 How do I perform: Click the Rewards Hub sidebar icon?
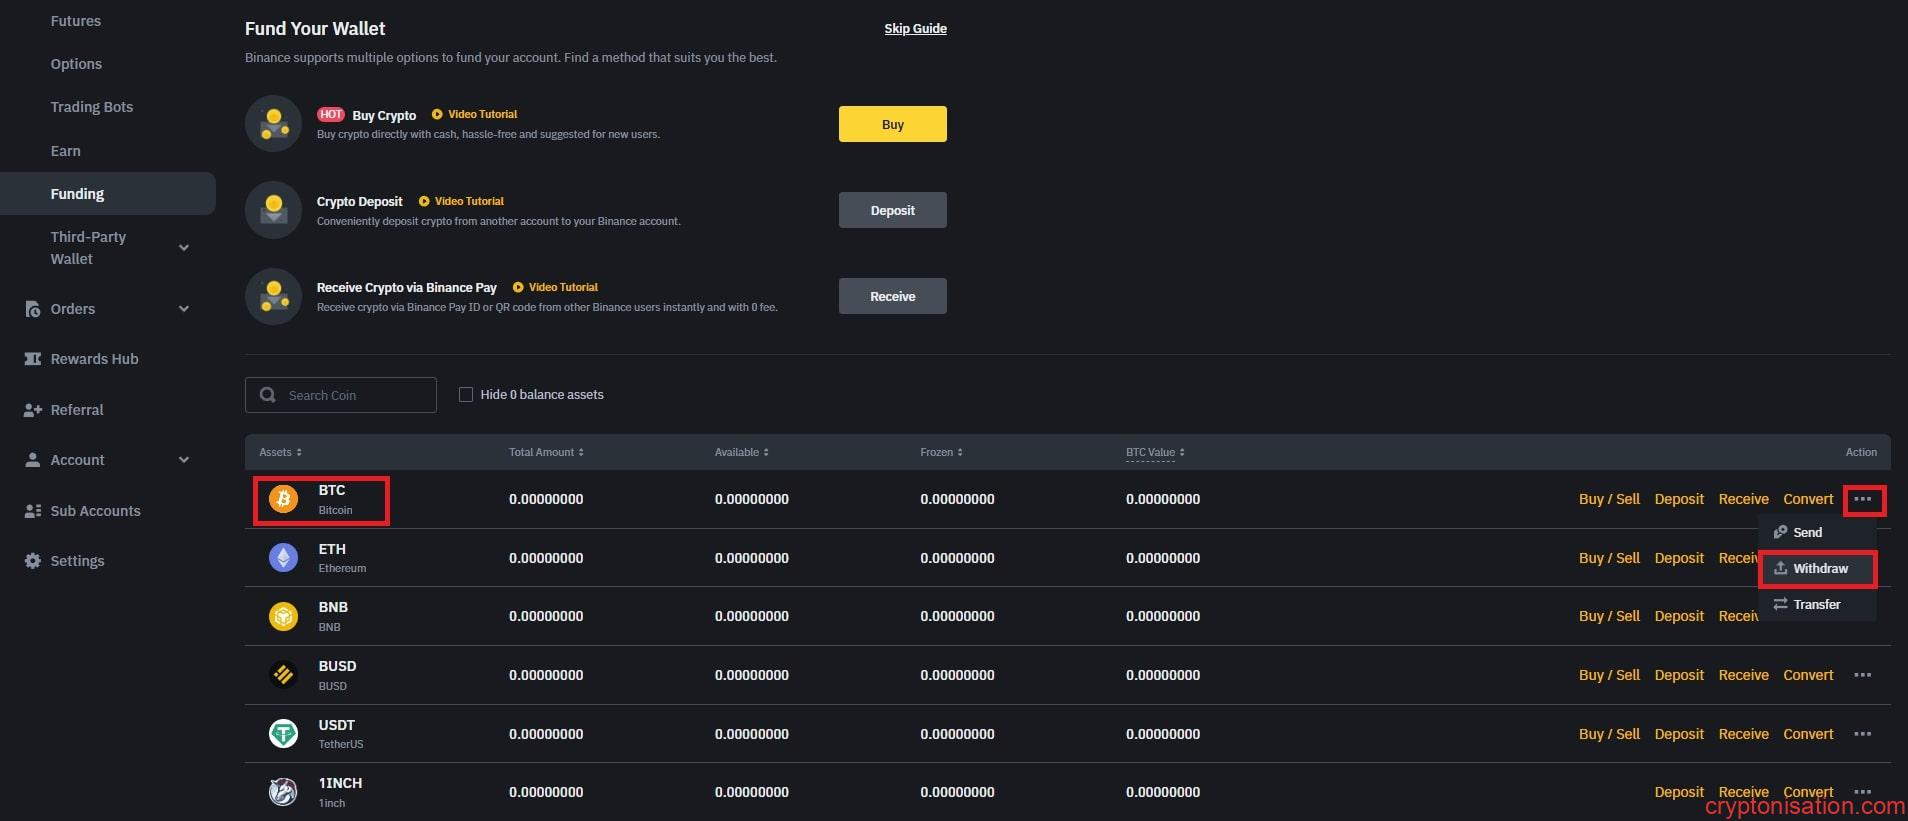[x=33, y=359]
